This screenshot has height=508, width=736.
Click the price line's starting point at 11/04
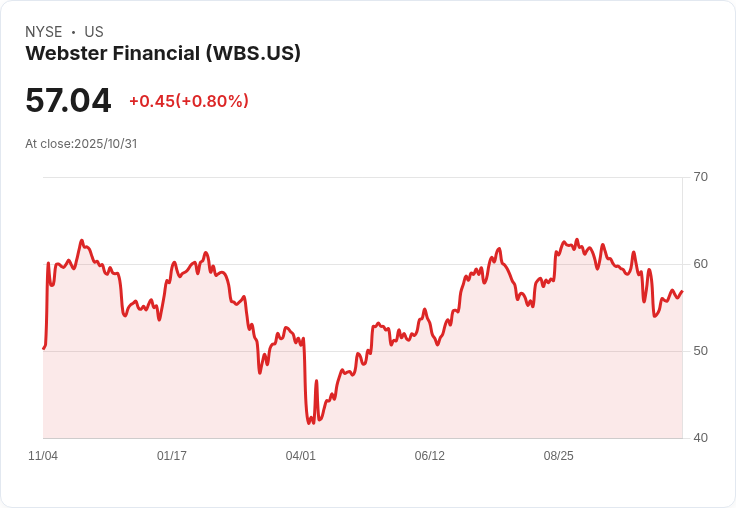pyautogui.click(x=44, y=348)
